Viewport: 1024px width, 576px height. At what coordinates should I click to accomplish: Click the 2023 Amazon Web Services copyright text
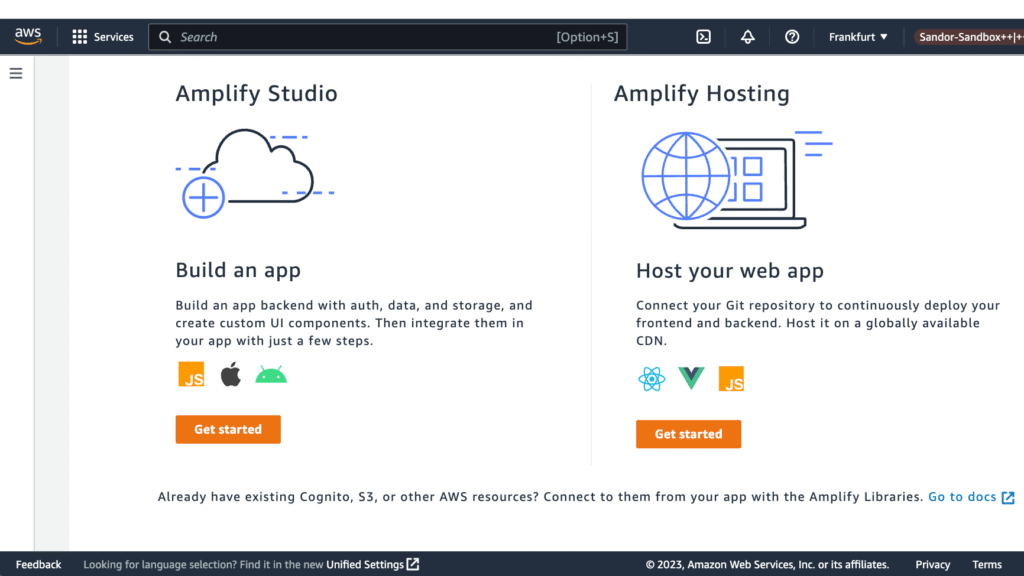tap(767, 564)
